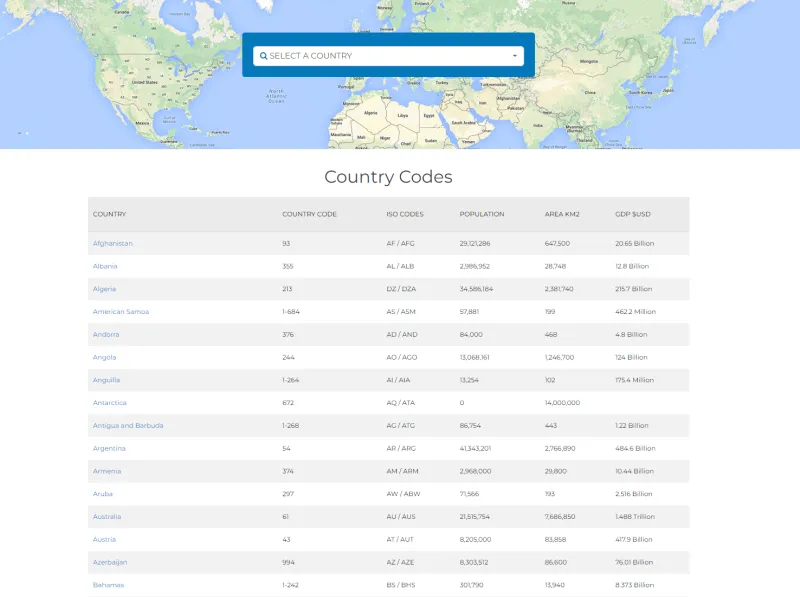Click the Angola country link
Viewport: 800px width, 597px height.
click(x=105, y=357)
